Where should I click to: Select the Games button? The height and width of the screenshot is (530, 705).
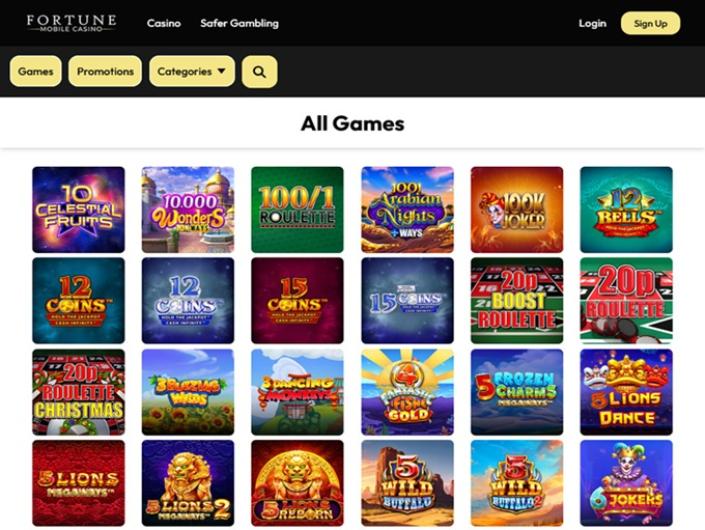tap(36, 71)
